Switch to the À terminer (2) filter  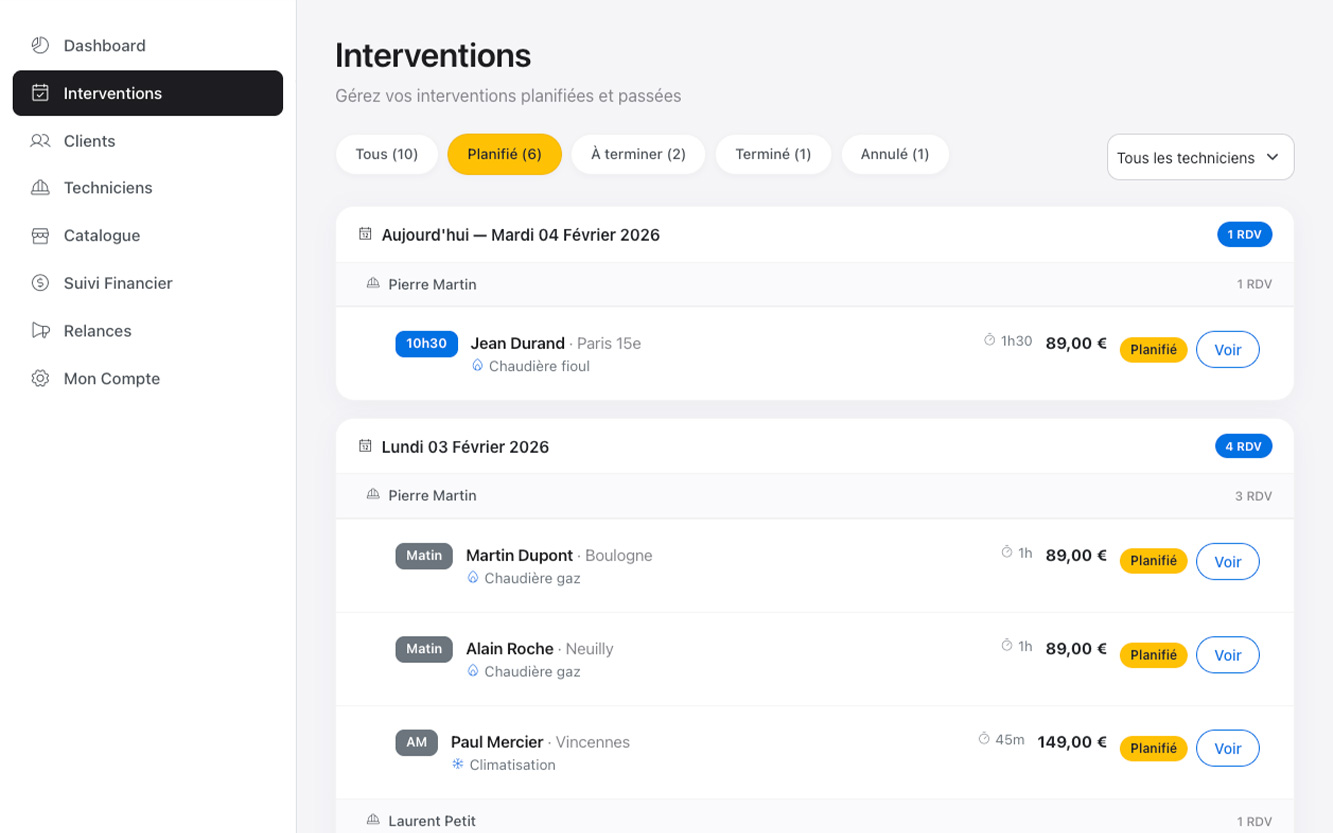coord(638,154)
